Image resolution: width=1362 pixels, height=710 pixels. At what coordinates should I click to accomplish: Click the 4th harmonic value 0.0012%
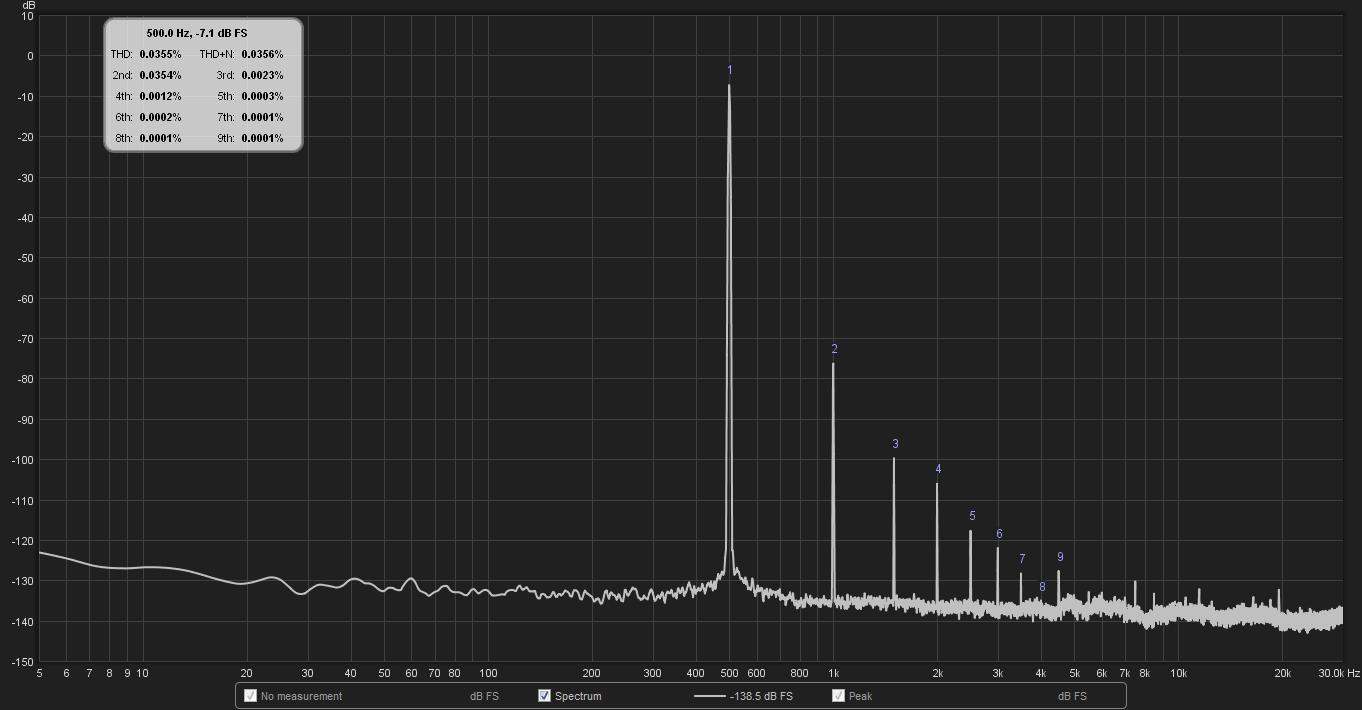tap(160, 96)
